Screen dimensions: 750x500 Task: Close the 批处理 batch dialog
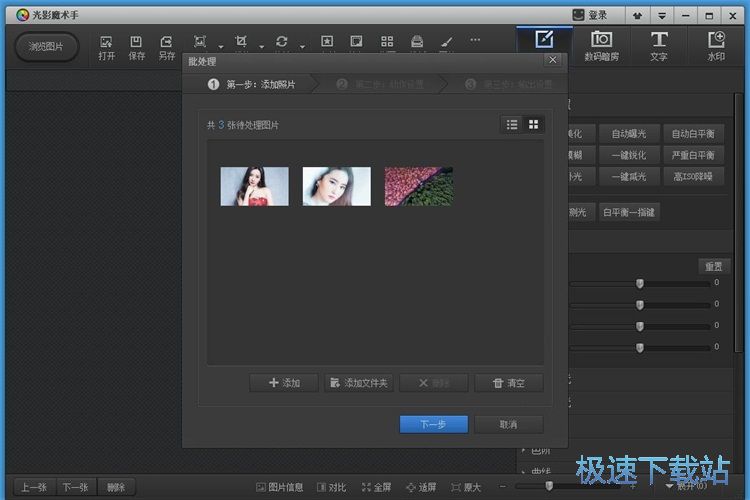click(x=552, y=60)
